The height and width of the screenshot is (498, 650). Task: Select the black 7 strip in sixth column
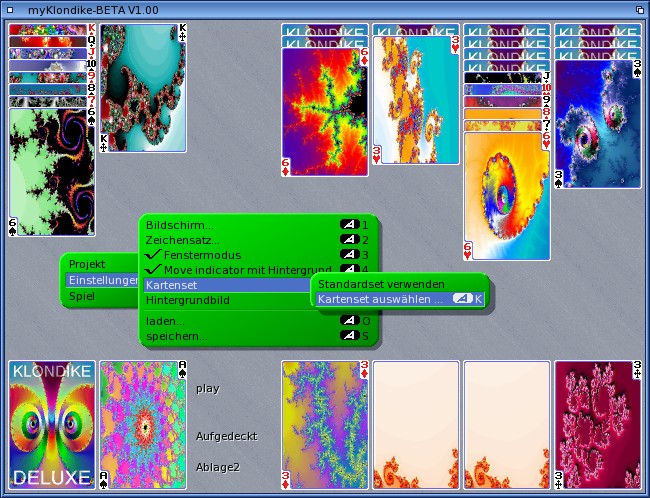507,126
